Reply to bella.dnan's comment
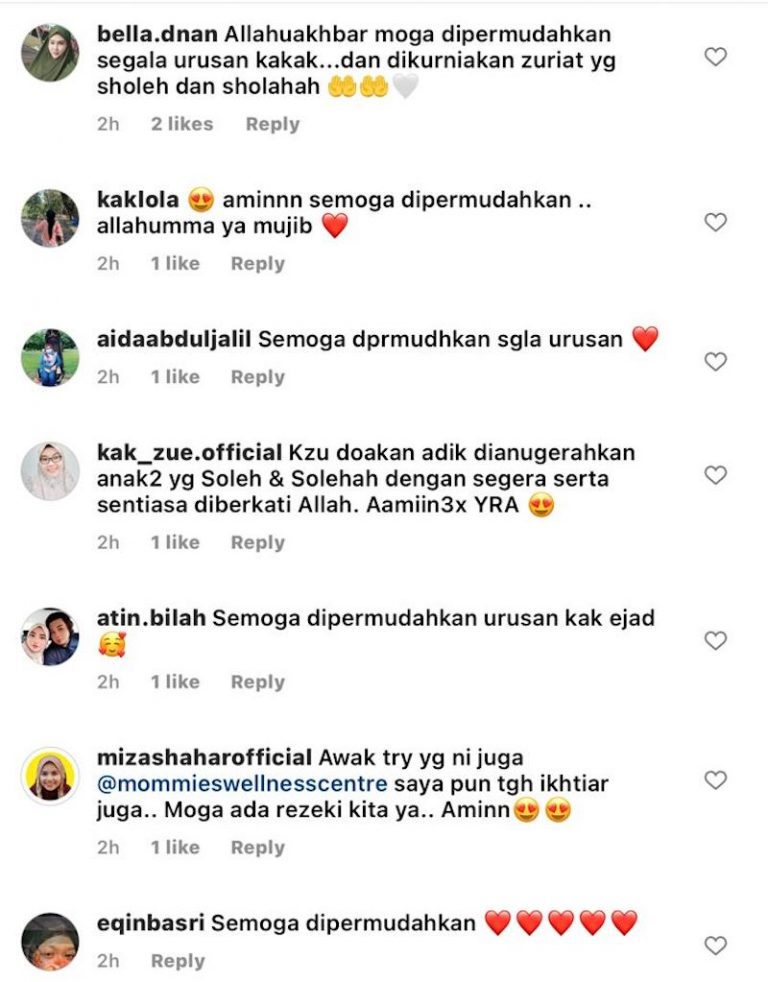Image resolution: width=768 pixels, height=982 pixels. tap(272, 124)
